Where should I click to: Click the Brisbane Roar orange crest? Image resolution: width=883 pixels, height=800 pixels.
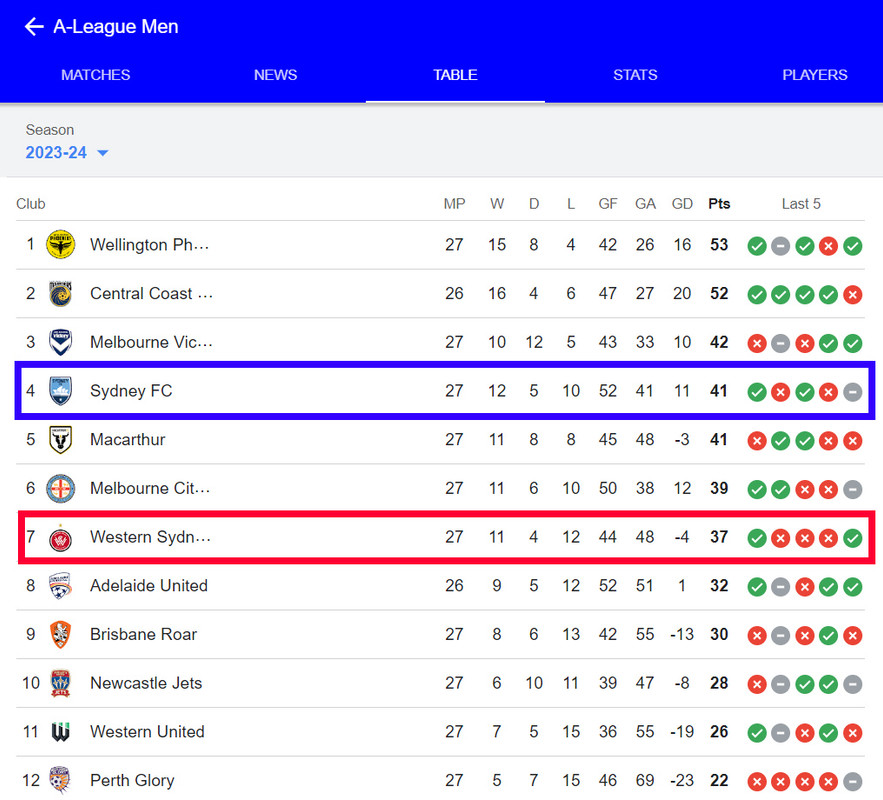click(x=60, y=634)
